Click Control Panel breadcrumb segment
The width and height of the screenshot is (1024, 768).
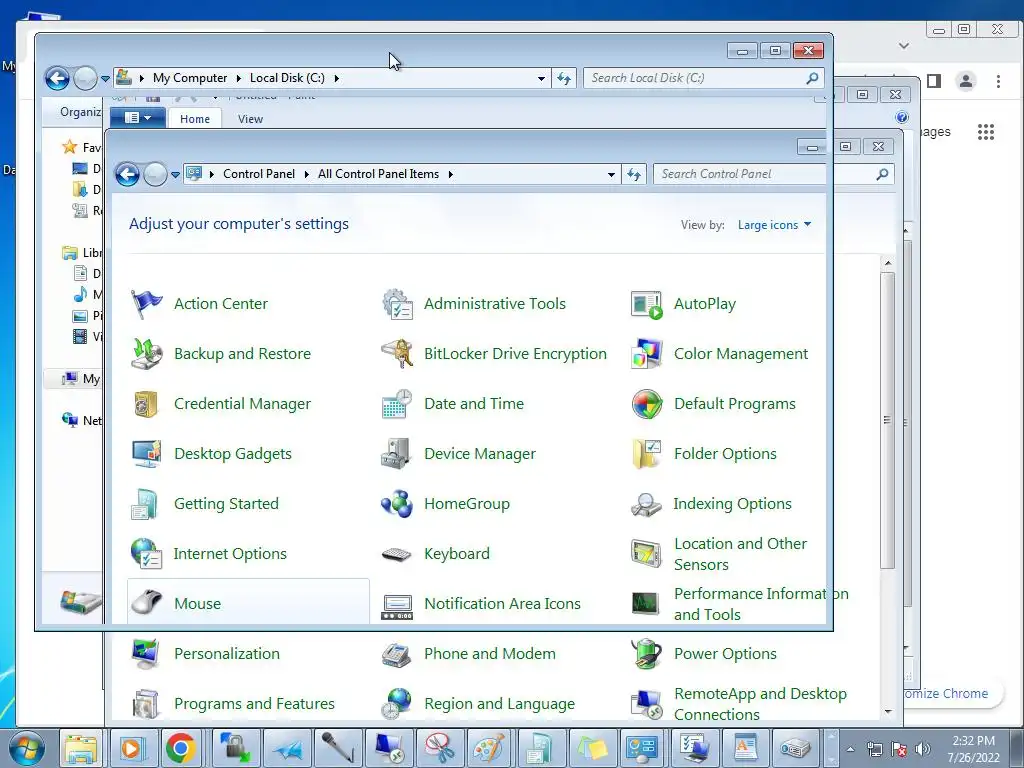(259, 174)
